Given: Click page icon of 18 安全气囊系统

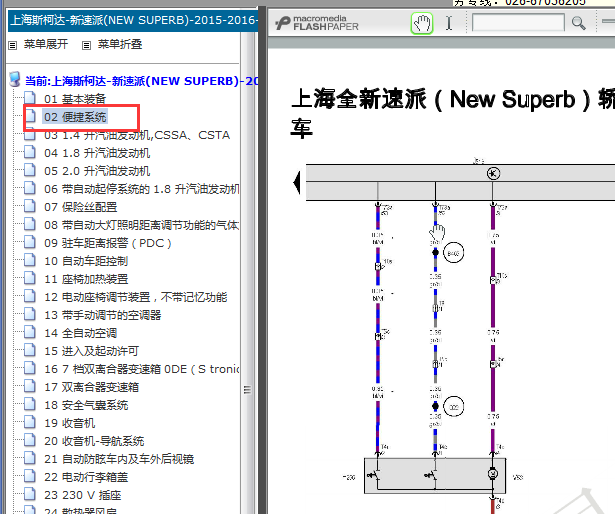Looking at the screenshot, I should tap(30, 404).
